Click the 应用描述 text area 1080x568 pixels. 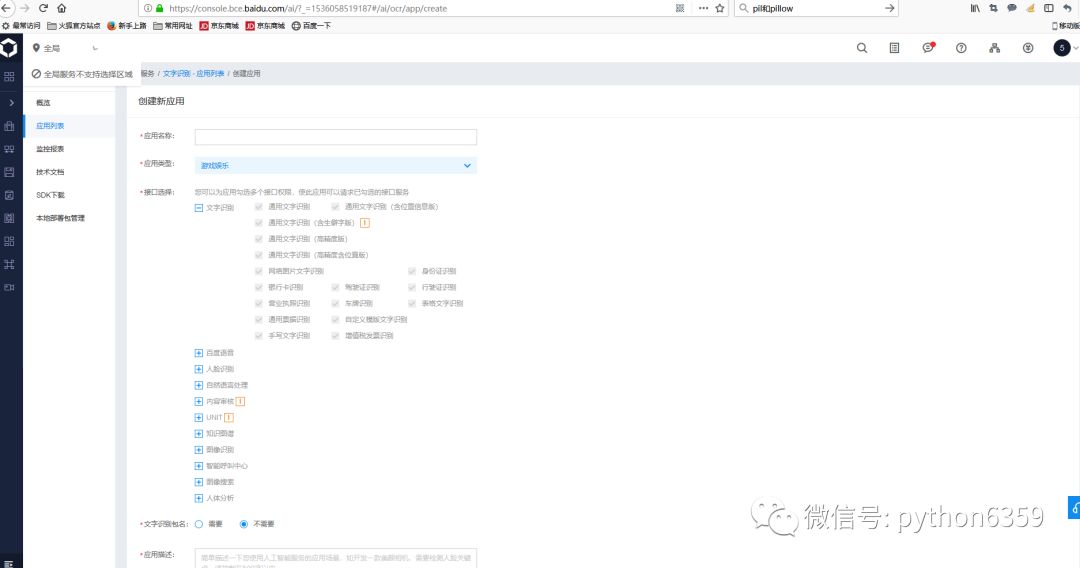click(x=335, y=558)
